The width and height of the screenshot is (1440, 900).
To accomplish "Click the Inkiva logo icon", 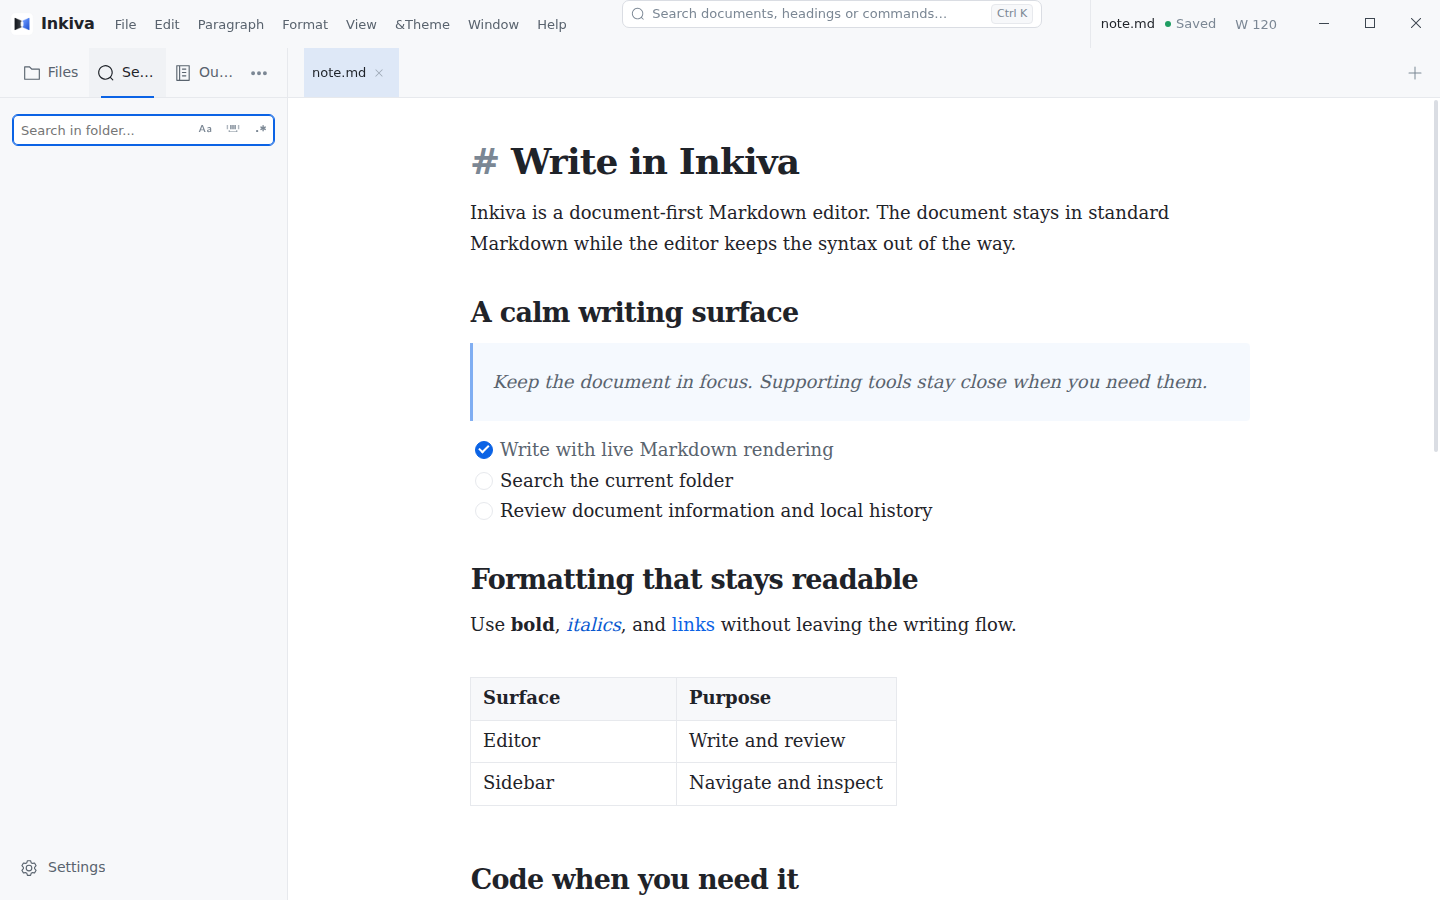I will point(22,24).
